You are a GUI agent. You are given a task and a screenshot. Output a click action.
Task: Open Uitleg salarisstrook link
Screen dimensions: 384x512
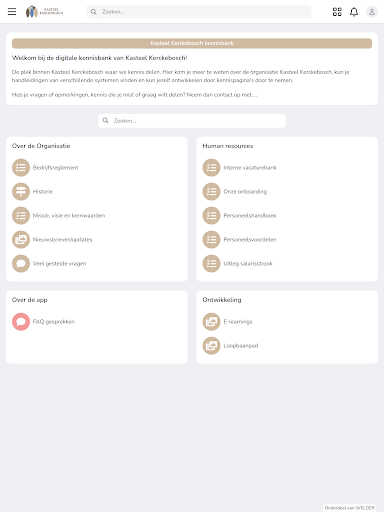[x=248, y=264]
